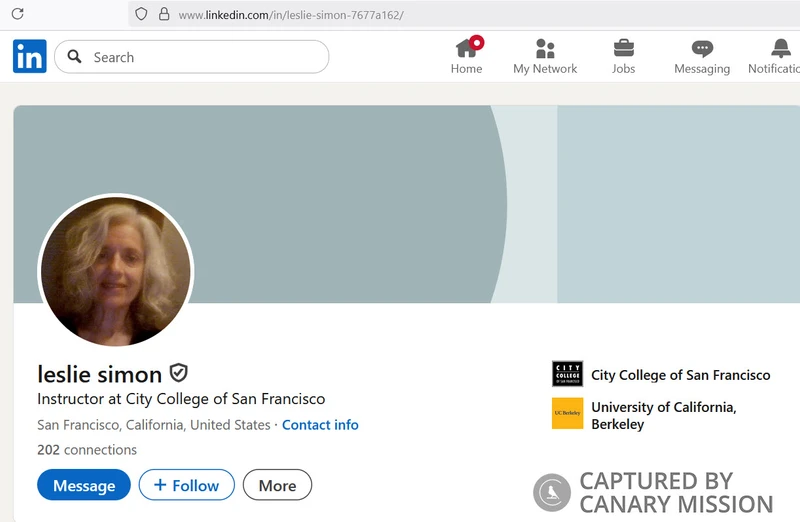Click the 202 connections text
The height and width of the screenshot is (522, 800).
(87, 450)
